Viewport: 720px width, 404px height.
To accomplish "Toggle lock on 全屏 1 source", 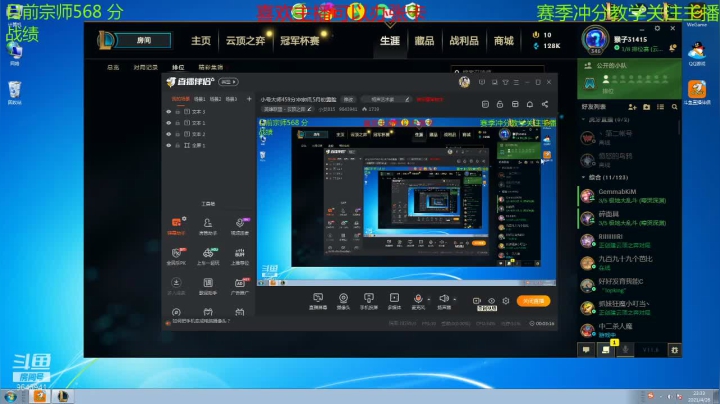I will pyautogui.click(x=178, y=145).
